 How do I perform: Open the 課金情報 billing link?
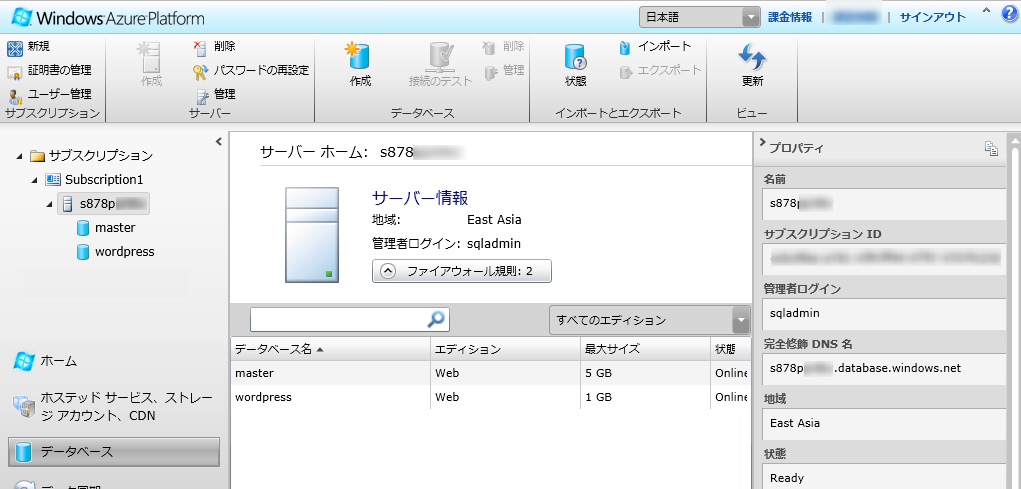790,18
